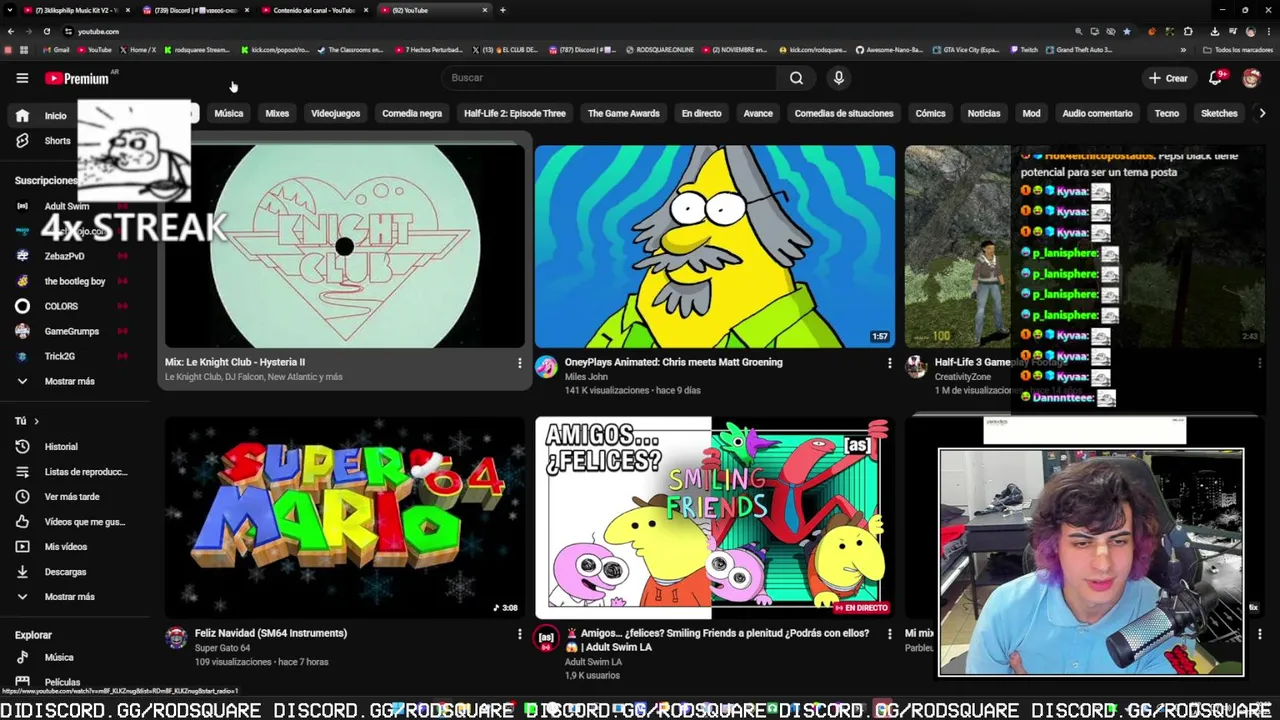Open the account avatar menu
Viewport: 1280px width, 720px height.
click(x=1251, y=78)
